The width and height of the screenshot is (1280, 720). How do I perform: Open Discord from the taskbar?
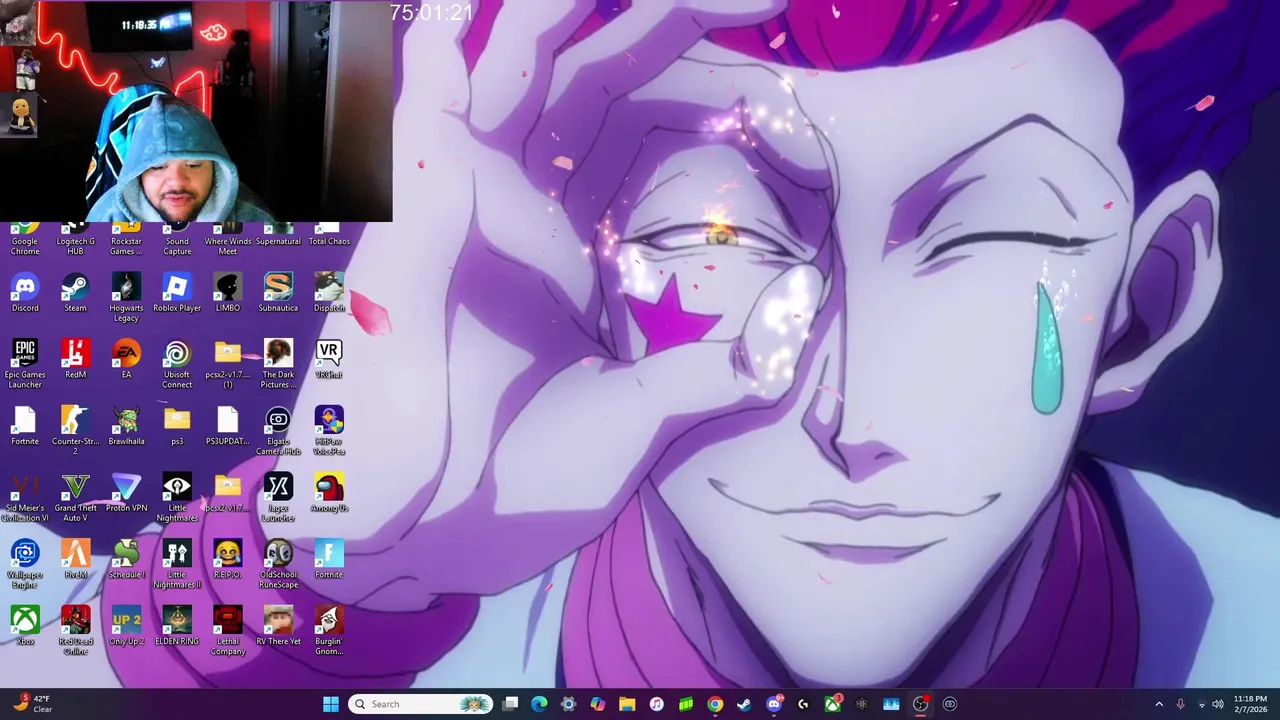(773, 704)
